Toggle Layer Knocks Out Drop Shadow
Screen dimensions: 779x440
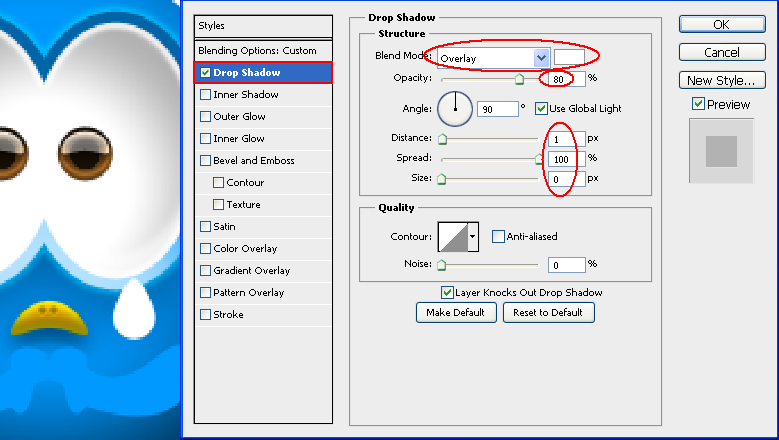pos(447,292)
